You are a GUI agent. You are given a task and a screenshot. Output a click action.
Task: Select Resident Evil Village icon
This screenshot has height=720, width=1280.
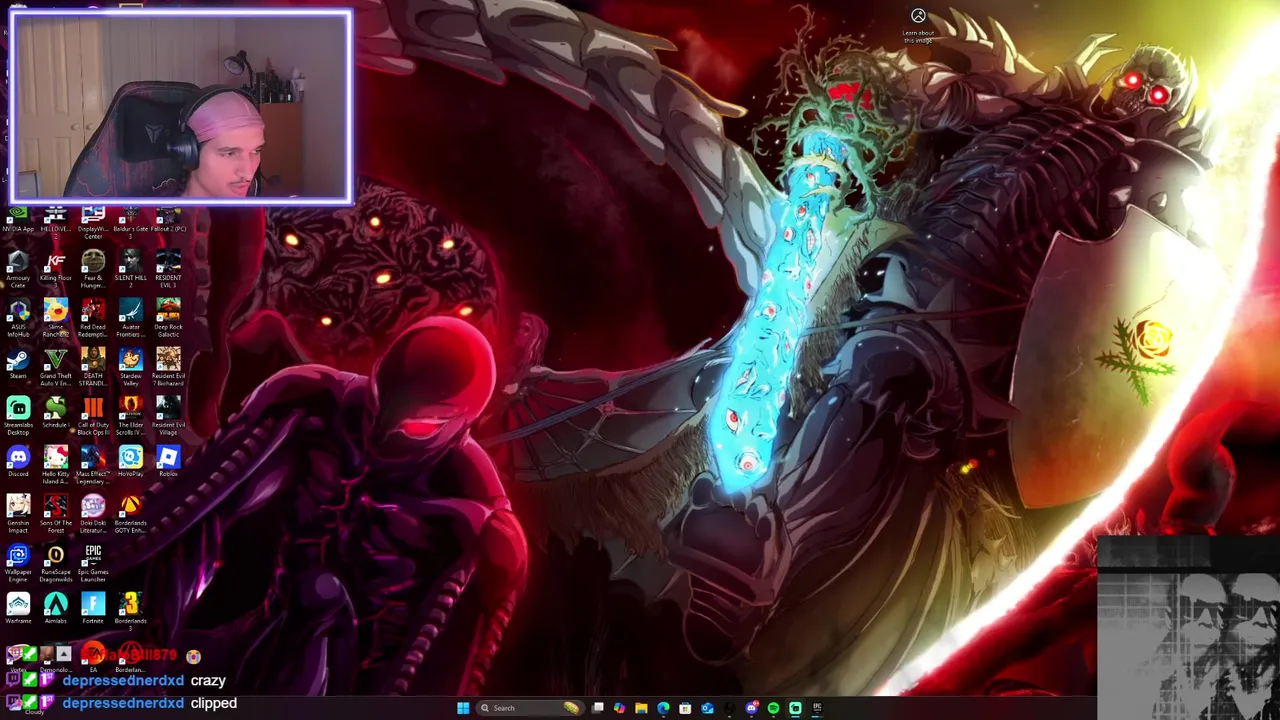point(168,415)
